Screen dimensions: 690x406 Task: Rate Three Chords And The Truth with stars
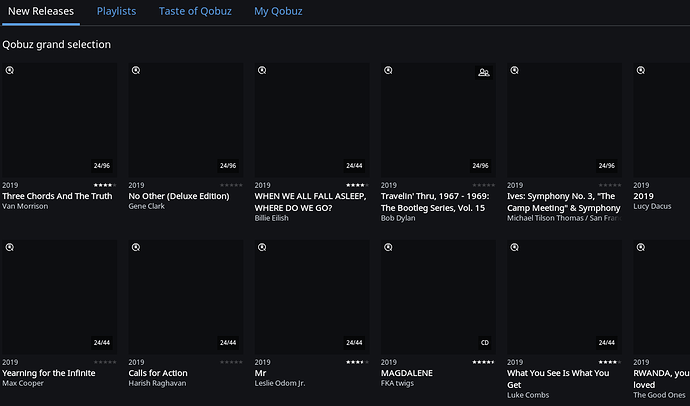coord(105,185)
